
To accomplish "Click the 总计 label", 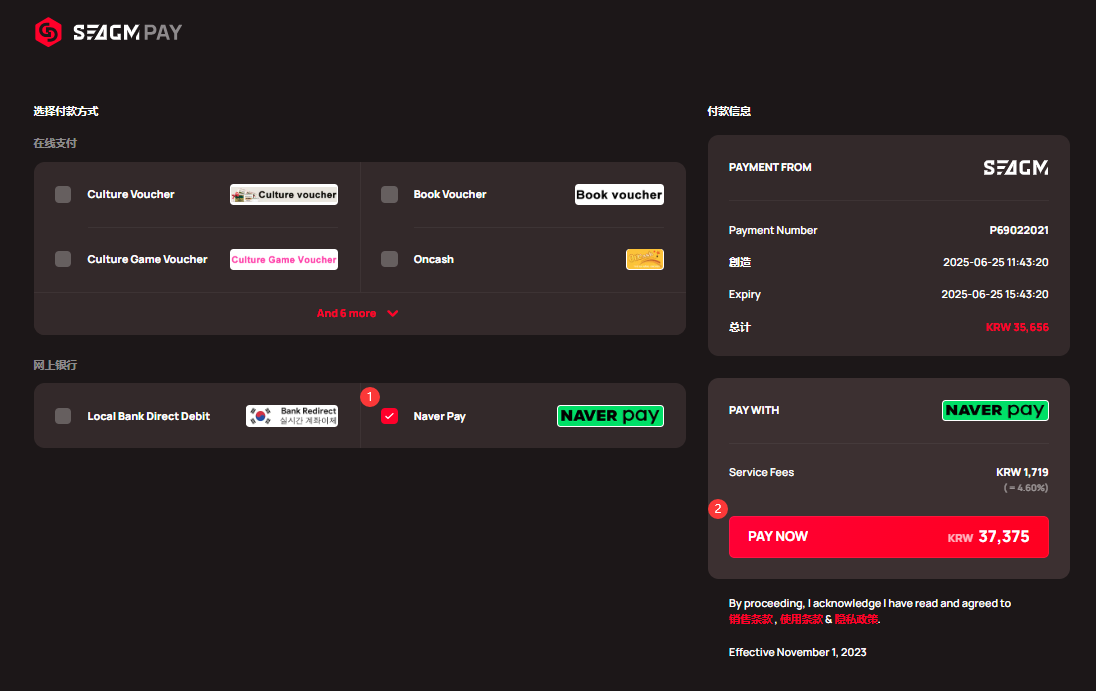I will pos(740,327).
